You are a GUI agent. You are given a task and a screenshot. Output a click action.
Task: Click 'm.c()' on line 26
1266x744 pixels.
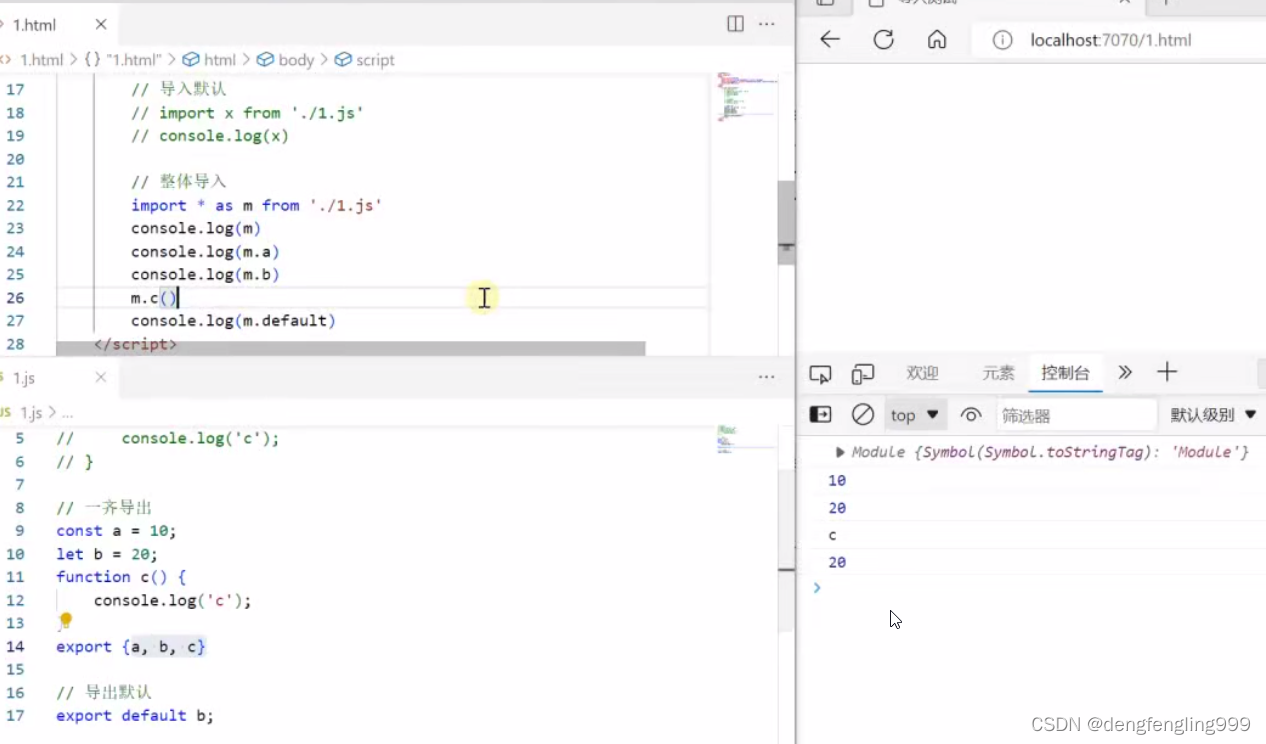tap(154, 297)
